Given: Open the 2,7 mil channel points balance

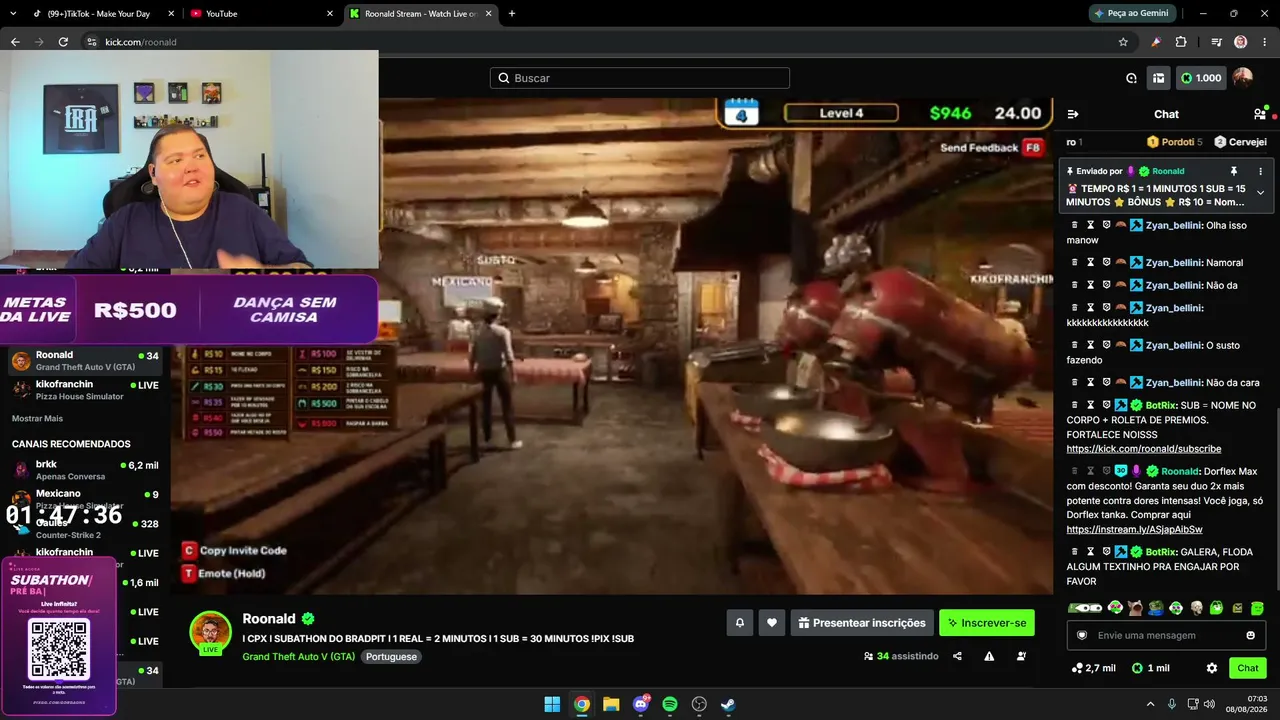Looking at the screenshot, I should [1093, 668].
